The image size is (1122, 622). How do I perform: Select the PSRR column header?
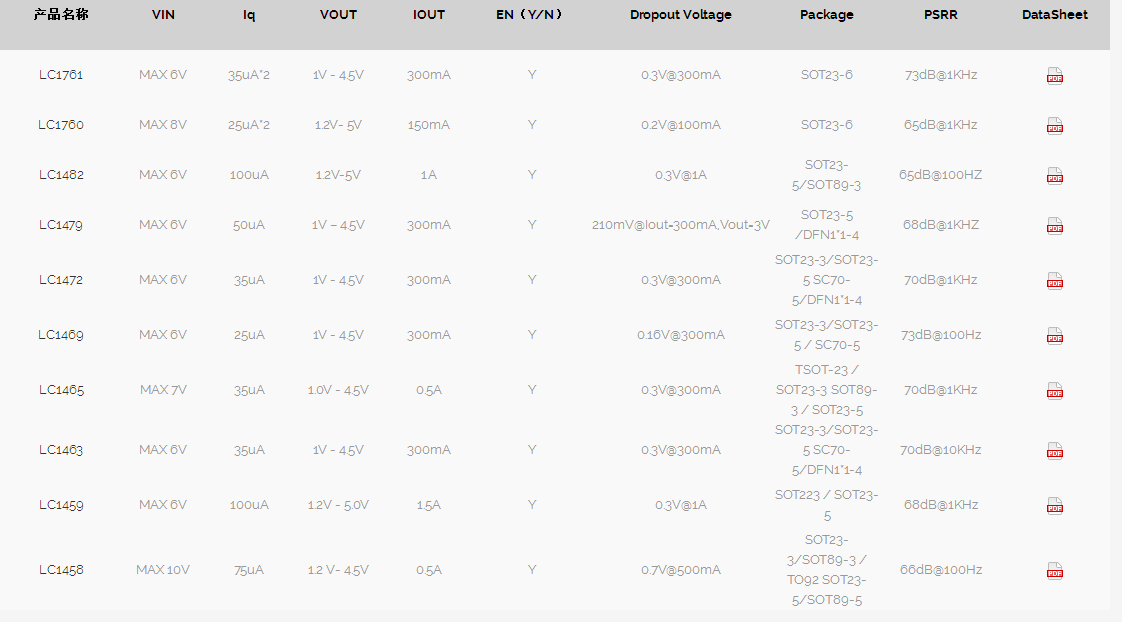click(x=940, y=14)
